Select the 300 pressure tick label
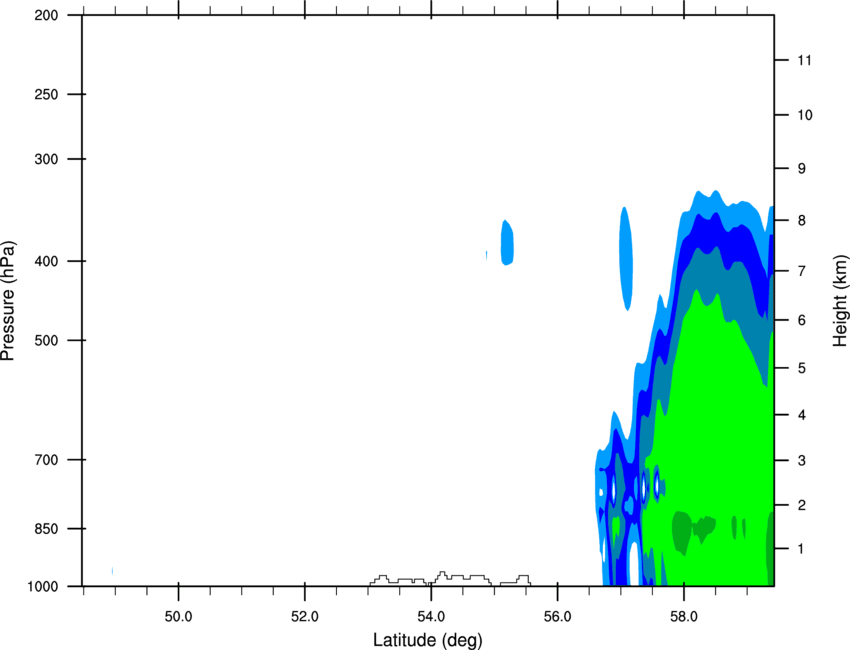Screen dimensions: 850x650 [x=46, y=159]
